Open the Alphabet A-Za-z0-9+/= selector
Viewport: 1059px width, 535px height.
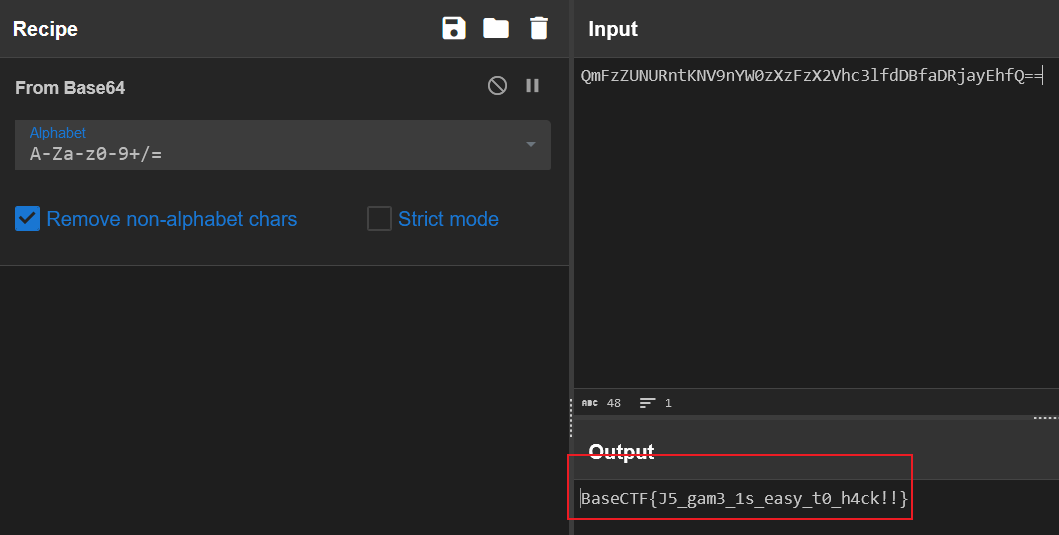pos(283,145)
